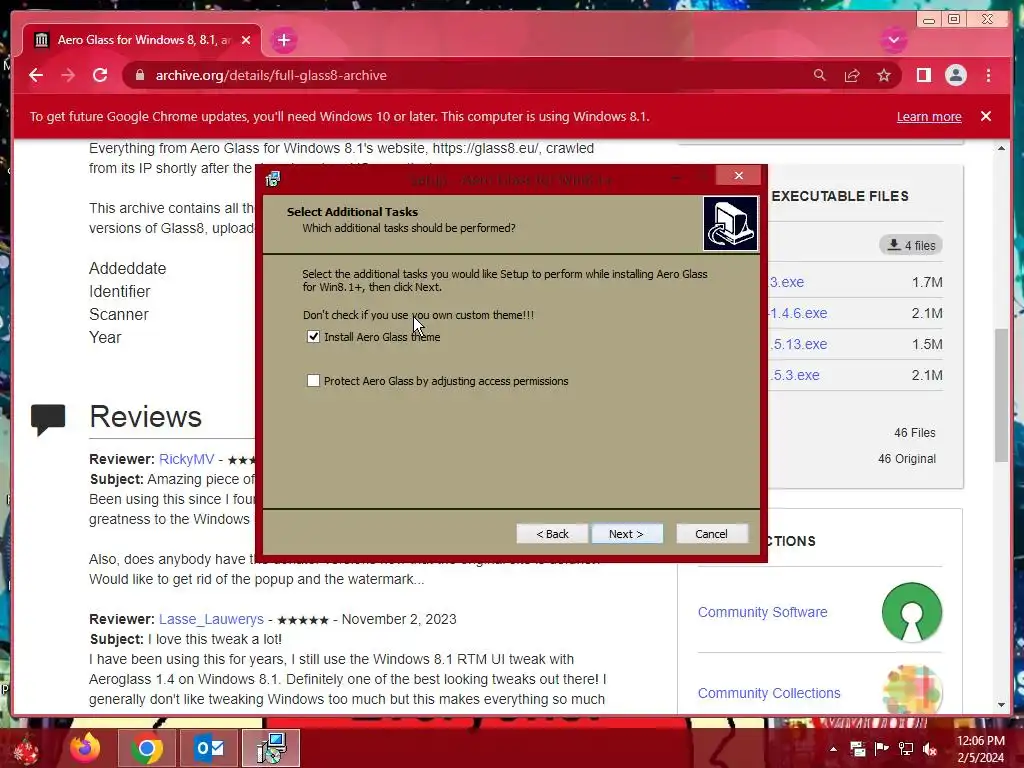
Task: Open the 1.4.6.exe download link
Action: 798,313
